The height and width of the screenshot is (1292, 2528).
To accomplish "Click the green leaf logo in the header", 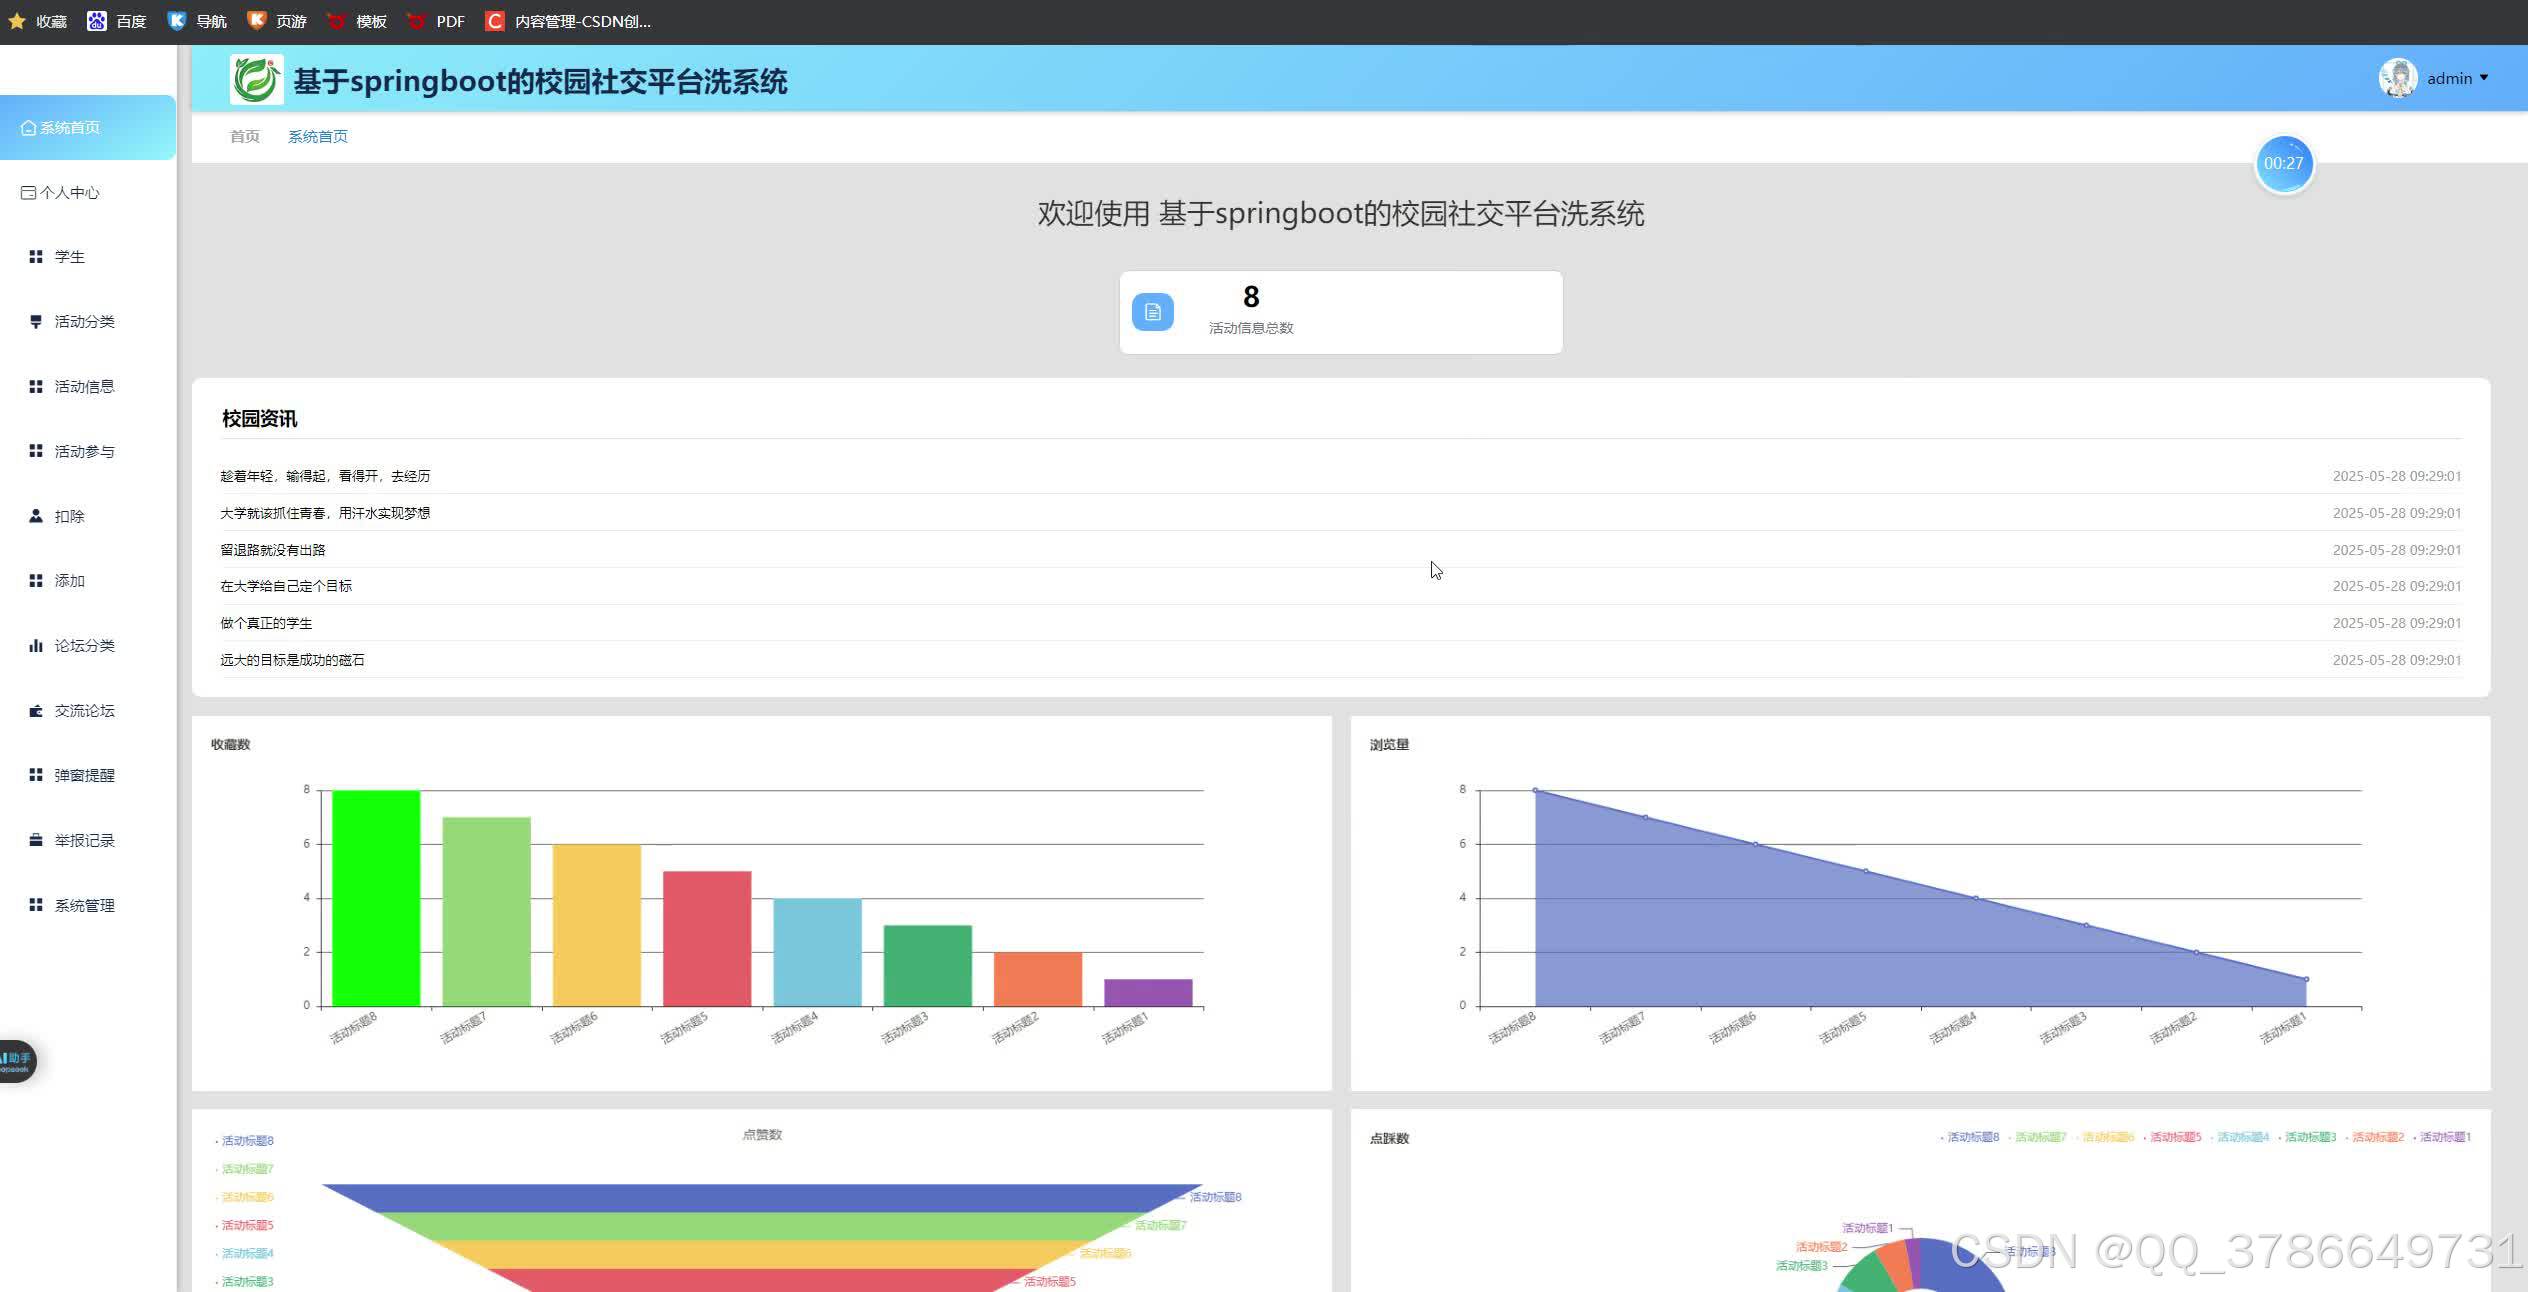I will (256, 80).
